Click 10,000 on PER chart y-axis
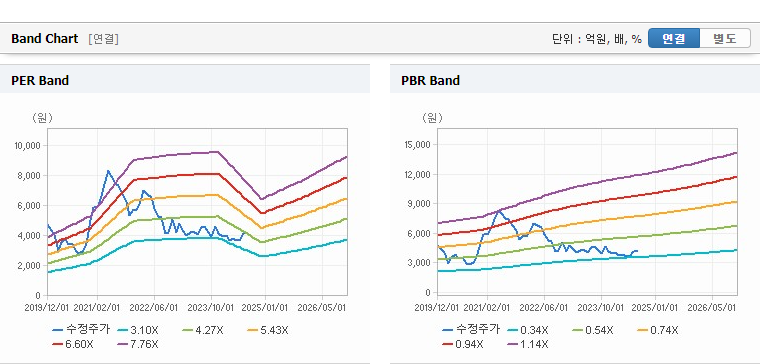This screenshot has height=364, width=760. pyautogui.click(x=28, y=145)
